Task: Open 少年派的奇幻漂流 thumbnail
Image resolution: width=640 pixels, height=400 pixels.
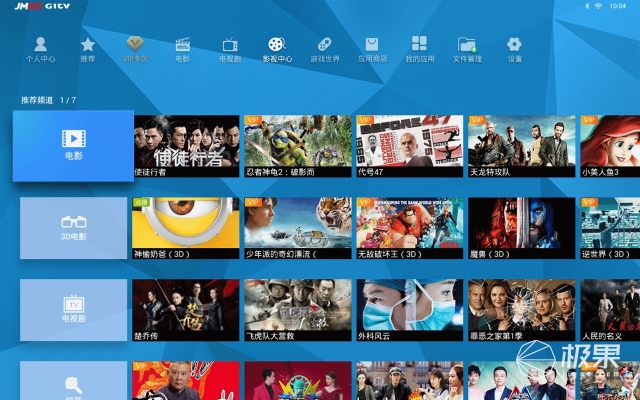Action: (298, 228)
